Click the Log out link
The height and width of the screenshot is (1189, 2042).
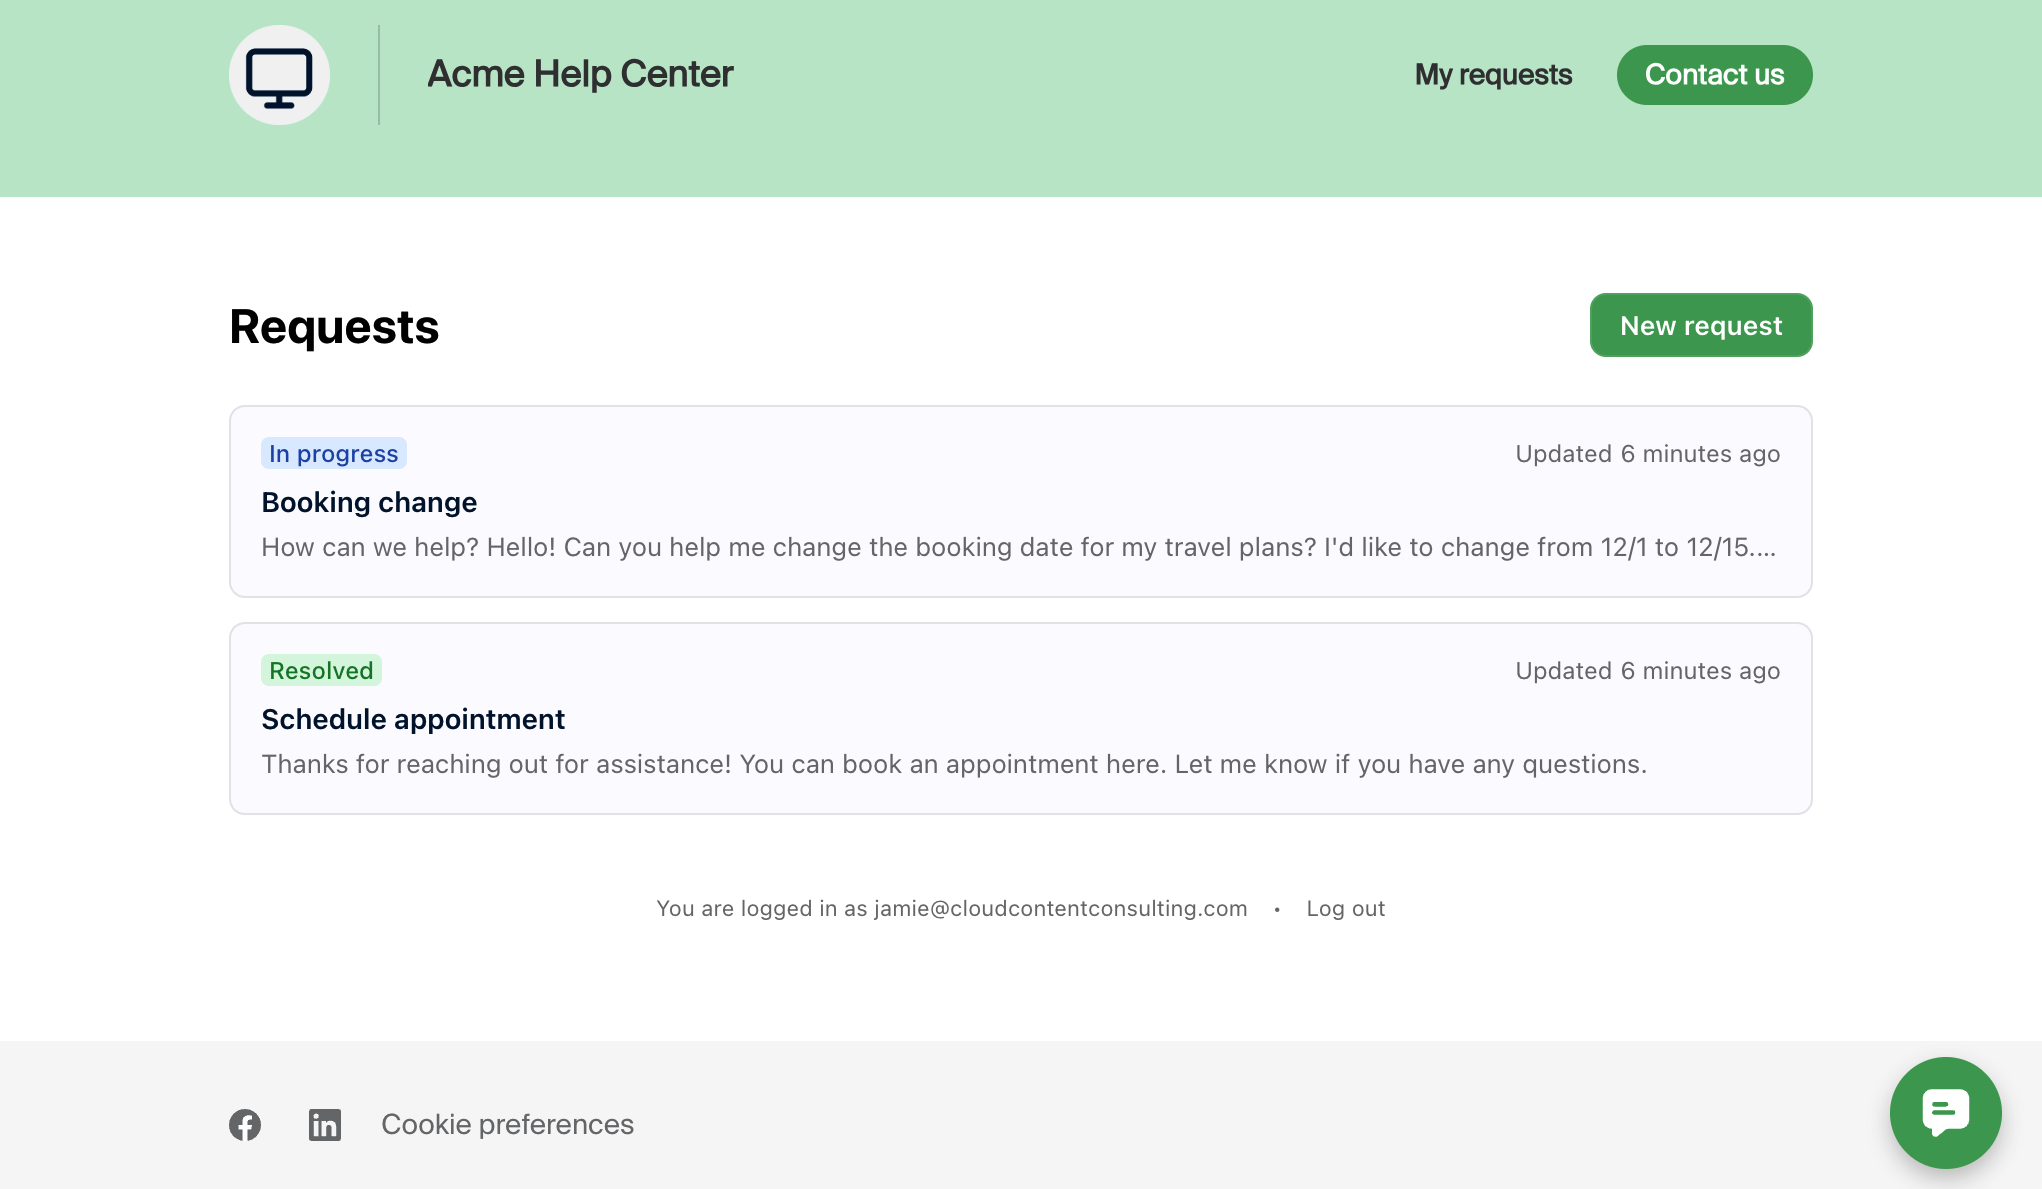(1345, 908)
